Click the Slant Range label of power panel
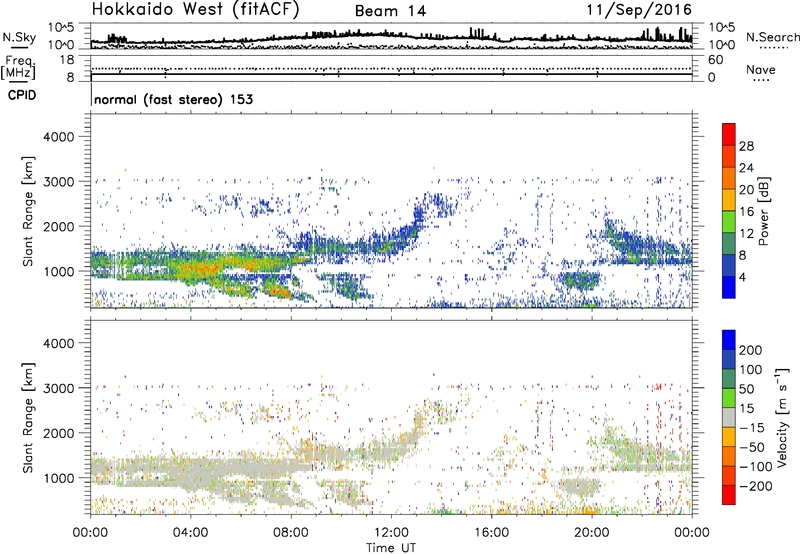This screenshot has height=554, width=800. [x=28, y=212]
